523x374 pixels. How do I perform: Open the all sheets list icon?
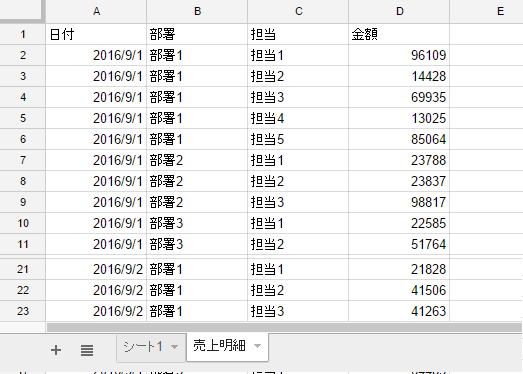click(x=87, y=350)
